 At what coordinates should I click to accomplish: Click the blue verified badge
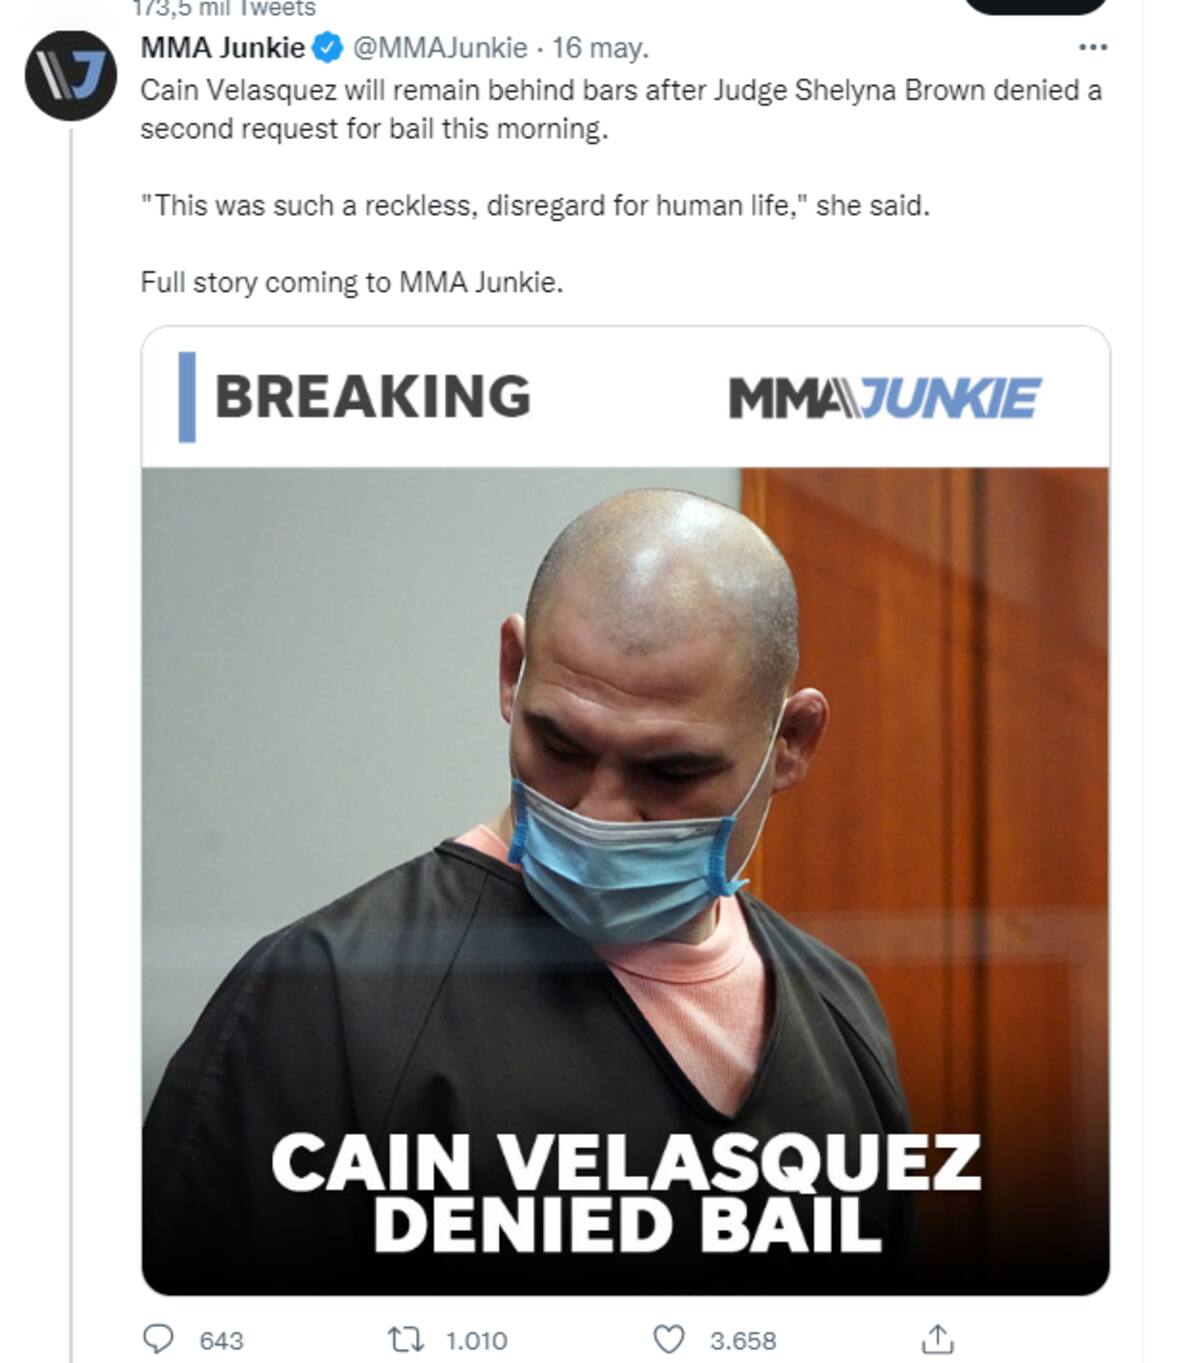click(329, 47)
